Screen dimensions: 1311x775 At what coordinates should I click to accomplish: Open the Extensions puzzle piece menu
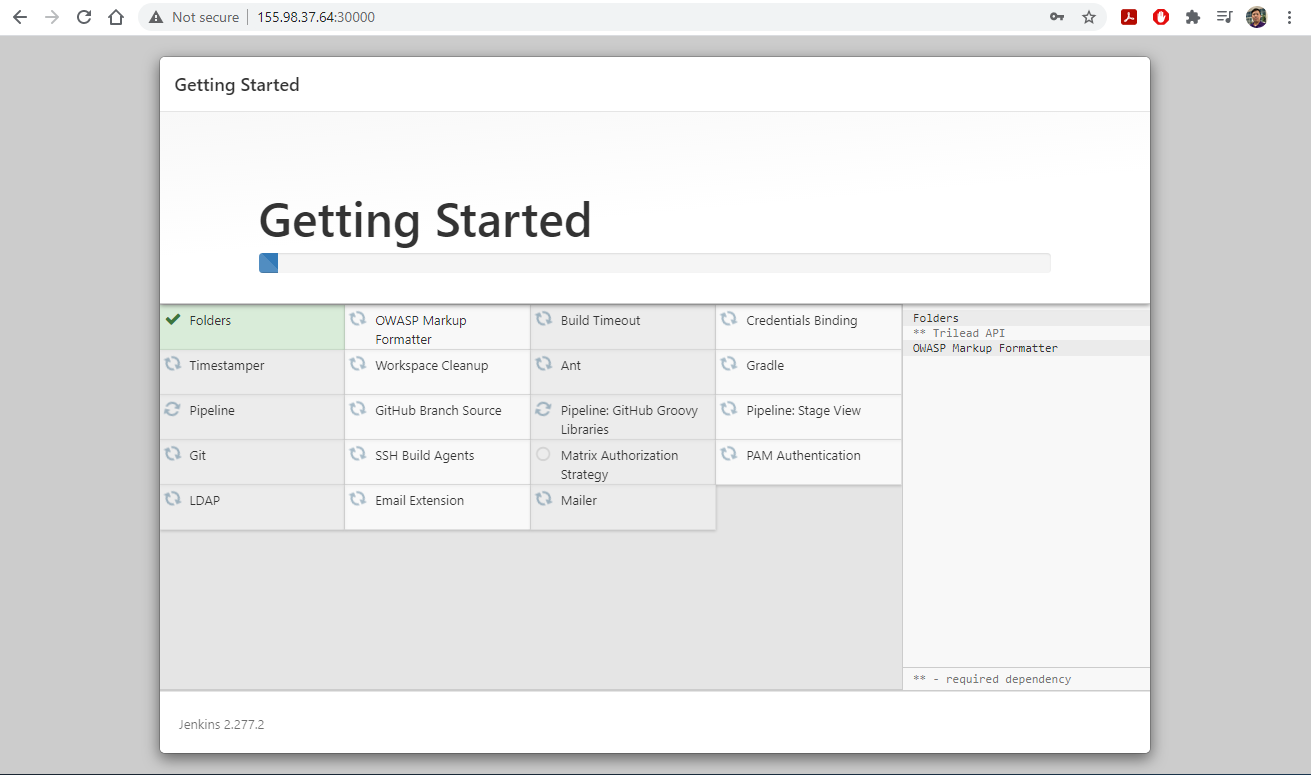click(1192, 17)
